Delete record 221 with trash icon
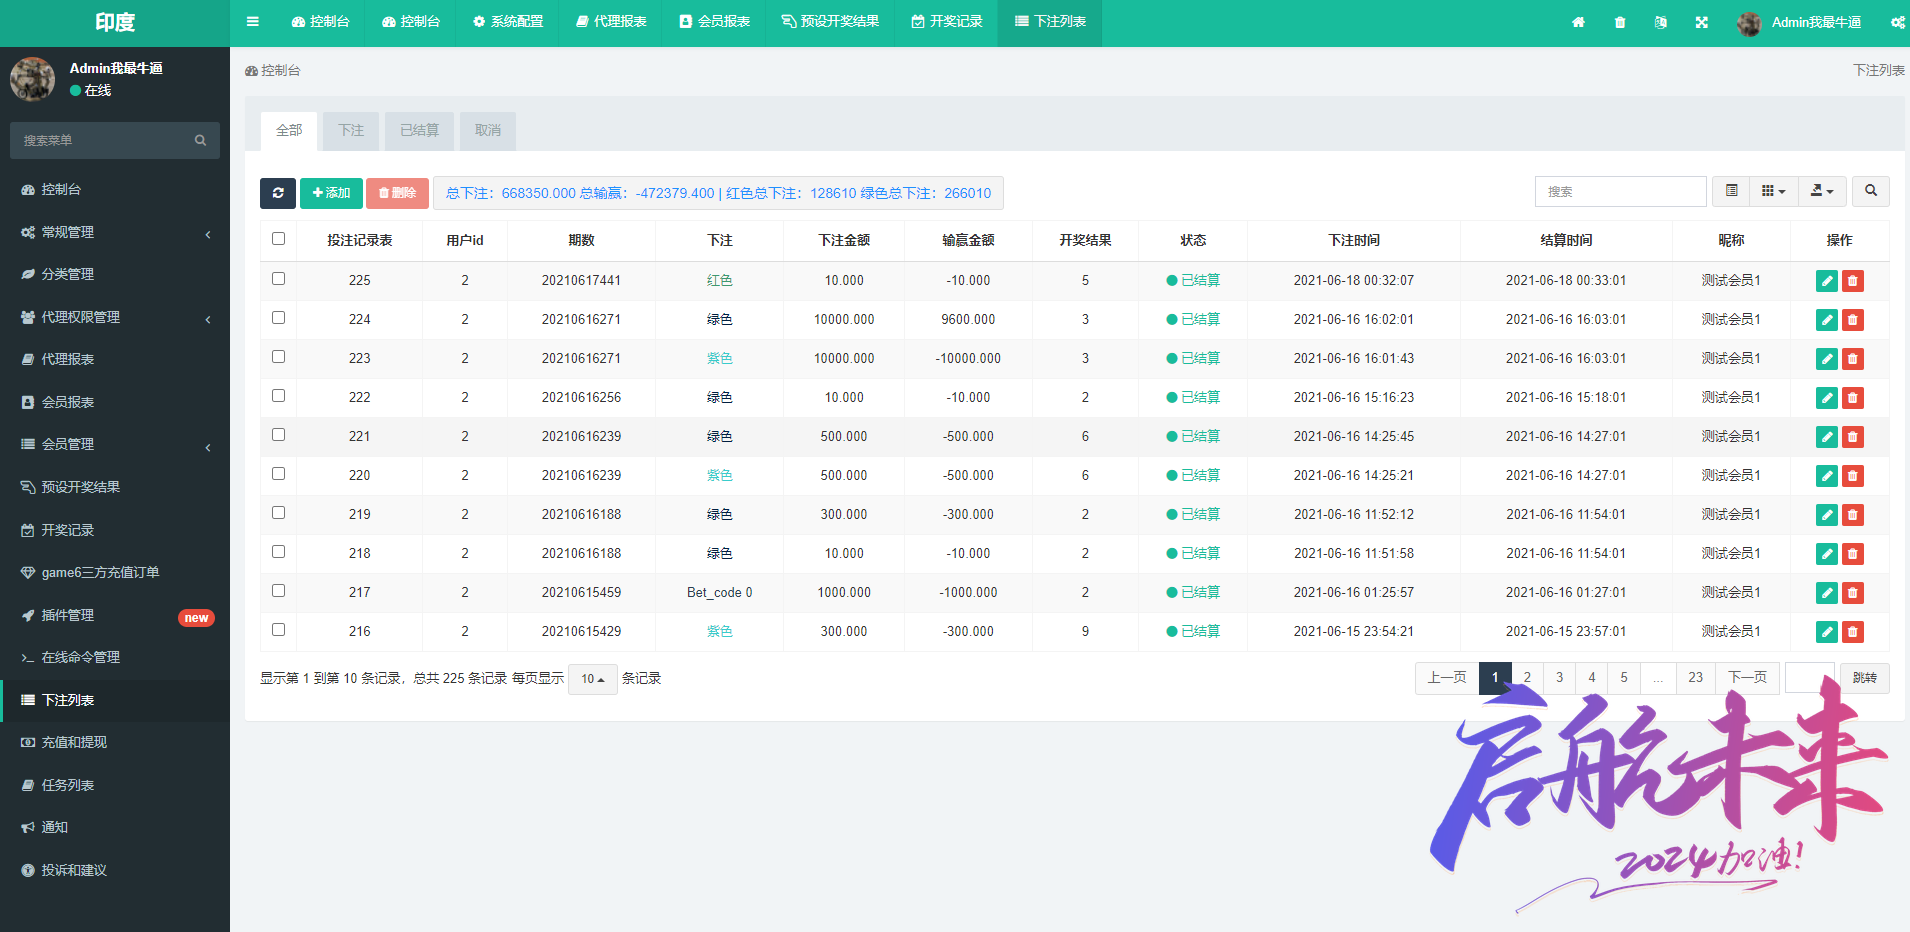The width and height of the screenshot is (1910, 932). 1853,437
